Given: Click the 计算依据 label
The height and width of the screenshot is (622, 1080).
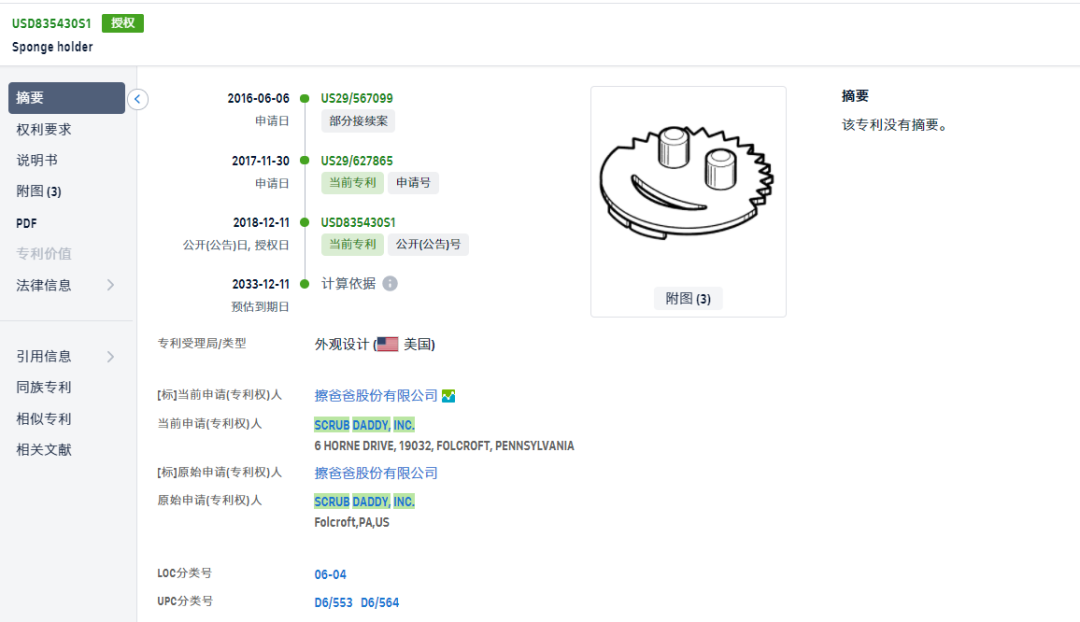Looking at the screenshot, I should click(349, 284).
